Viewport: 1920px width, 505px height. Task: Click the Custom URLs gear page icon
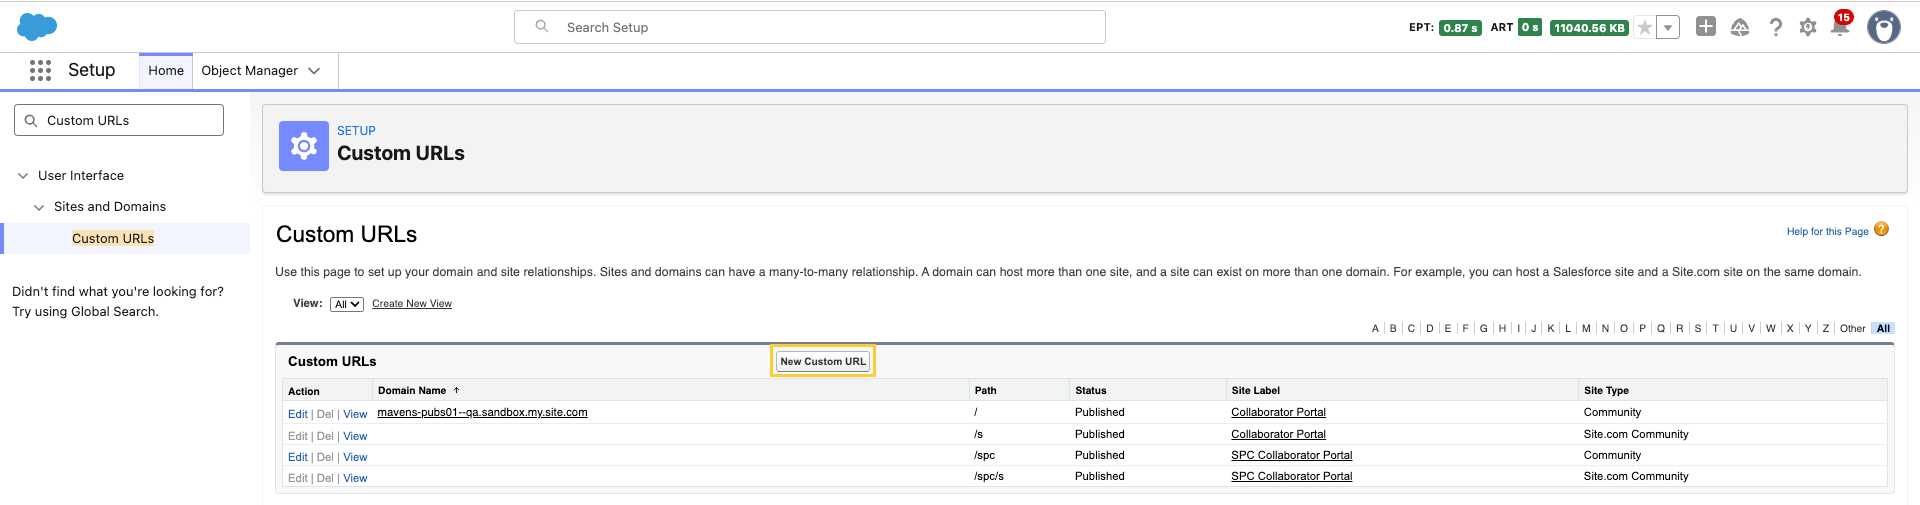pyautogui.click(x=304, y=146)
